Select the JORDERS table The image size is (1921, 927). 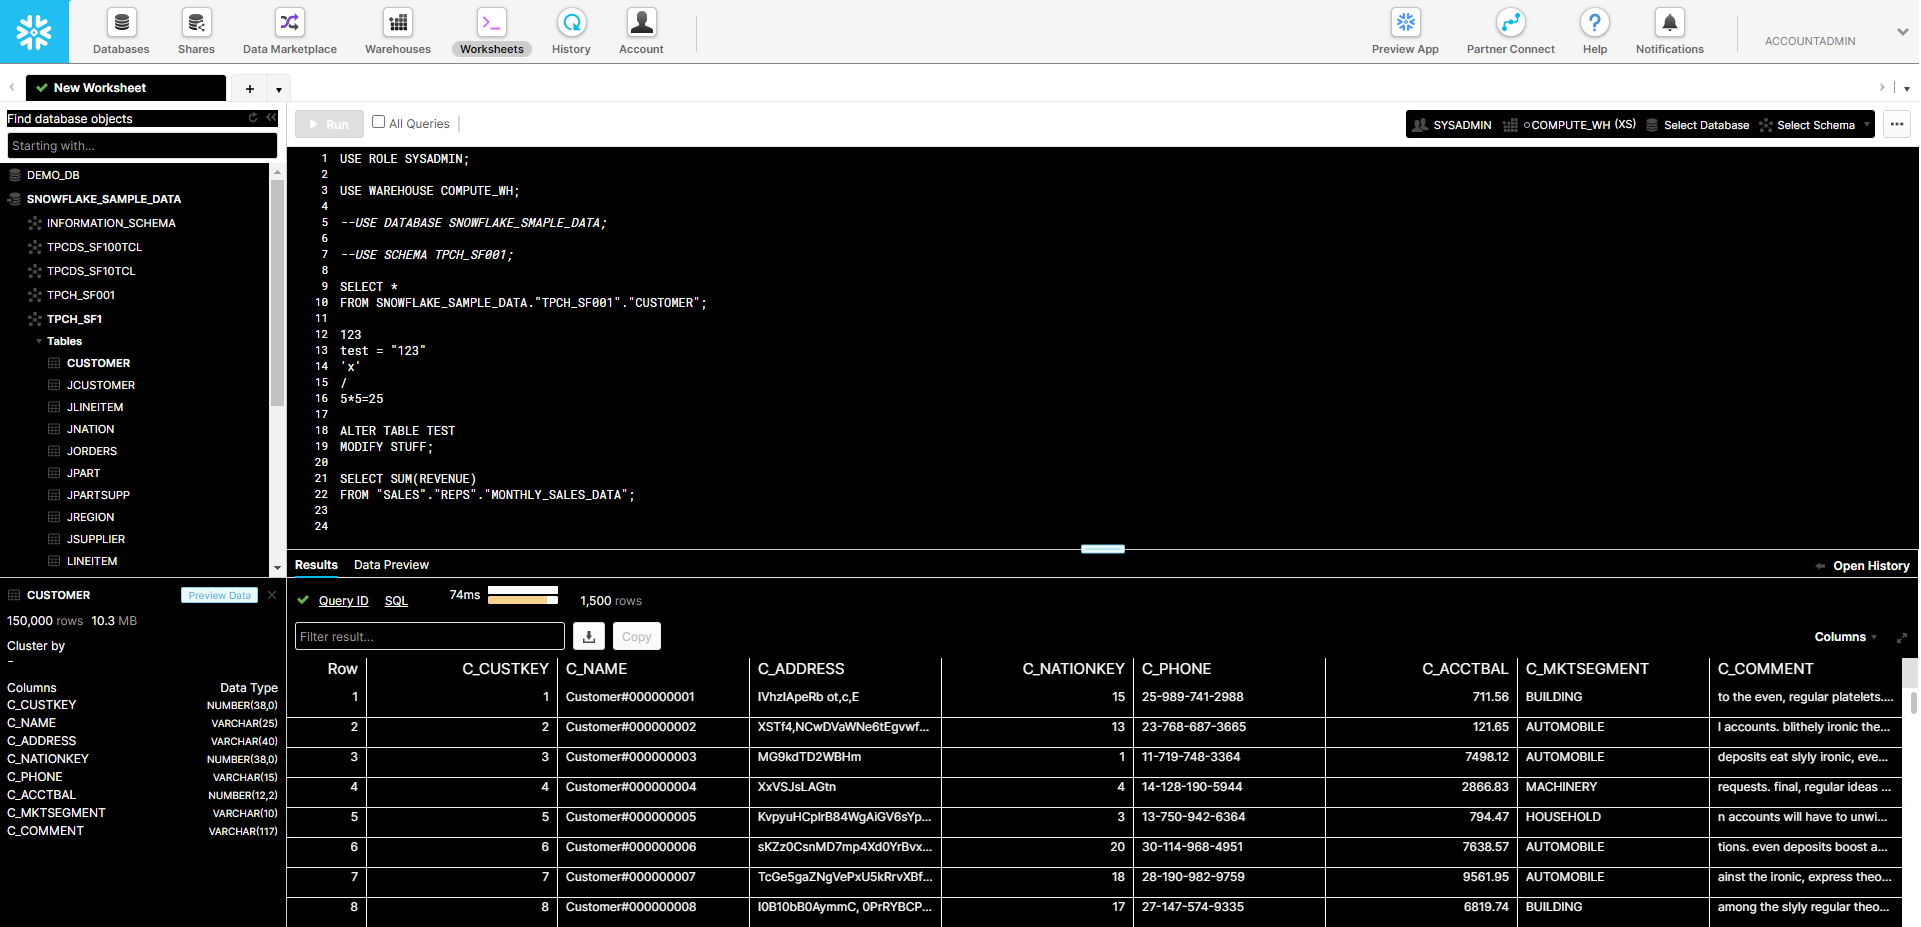click(92, 451)
